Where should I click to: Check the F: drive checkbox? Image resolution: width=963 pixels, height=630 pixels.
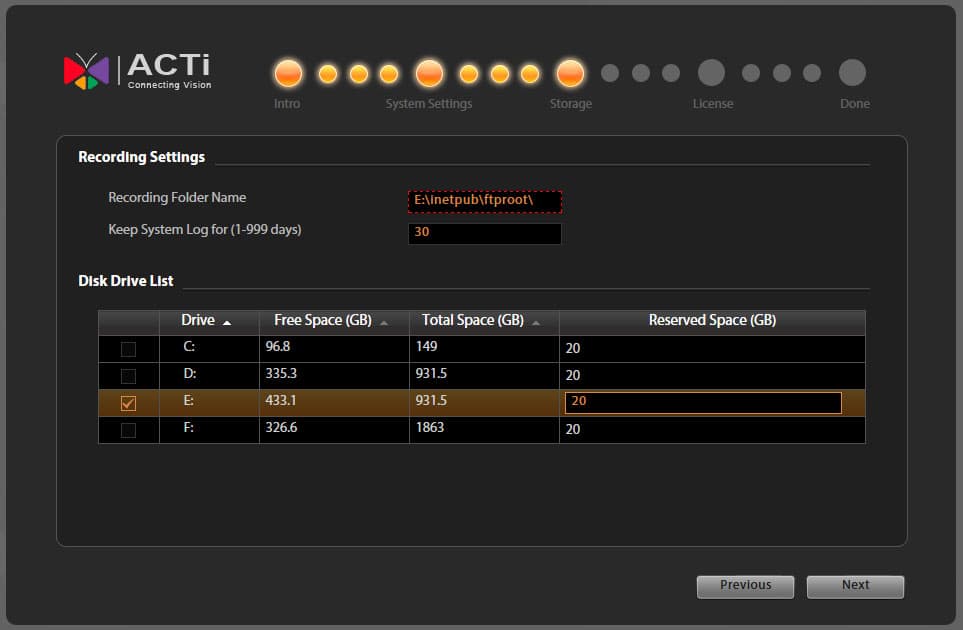(128, 430)
